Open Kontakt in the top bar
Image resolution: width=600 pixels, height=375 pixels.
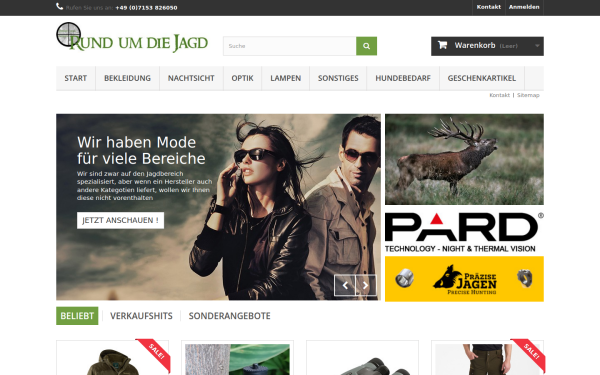tap(488, 7)
